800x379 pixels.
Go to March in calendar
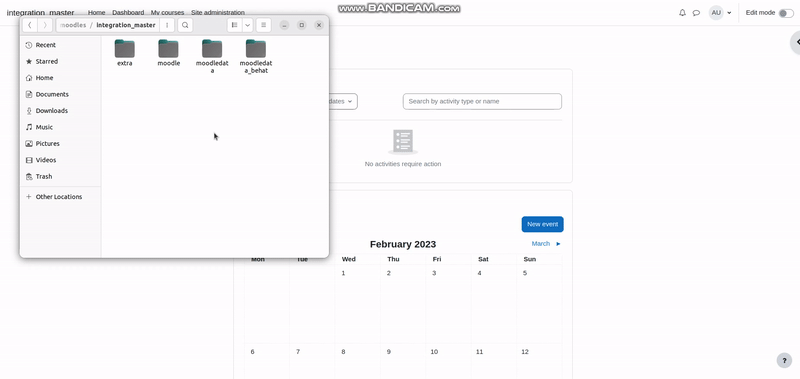tap(546, 244)
